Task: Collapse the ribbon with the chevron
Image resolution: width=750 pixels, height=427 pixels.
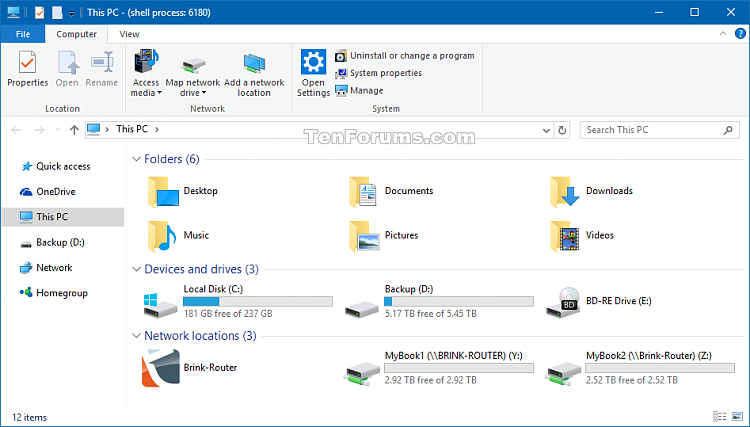Action: click(723, 33)
